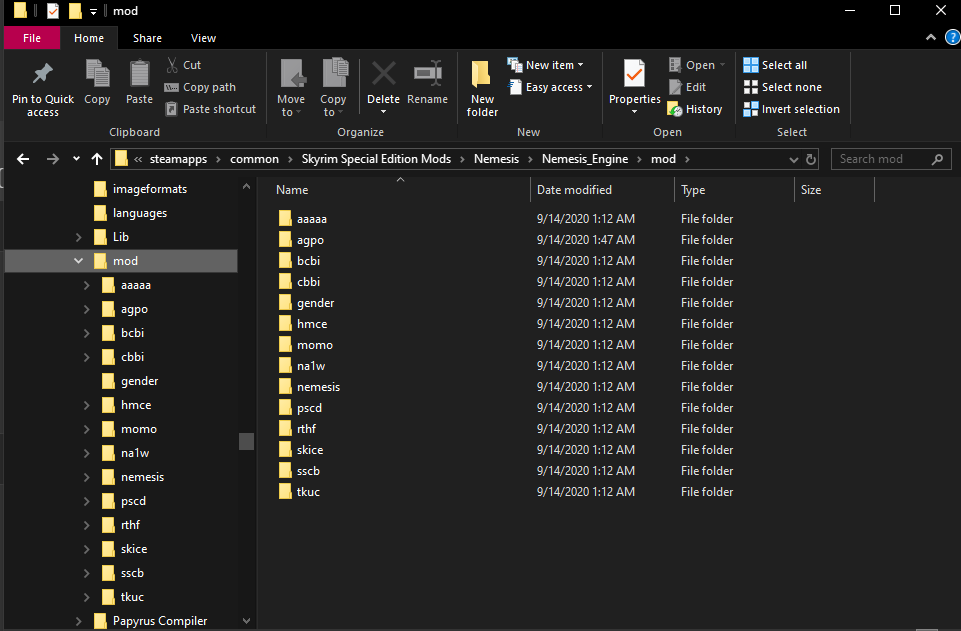Screen dimensions: 961x631
Task: Sort by the Name column header
Action: coord(400,190)
